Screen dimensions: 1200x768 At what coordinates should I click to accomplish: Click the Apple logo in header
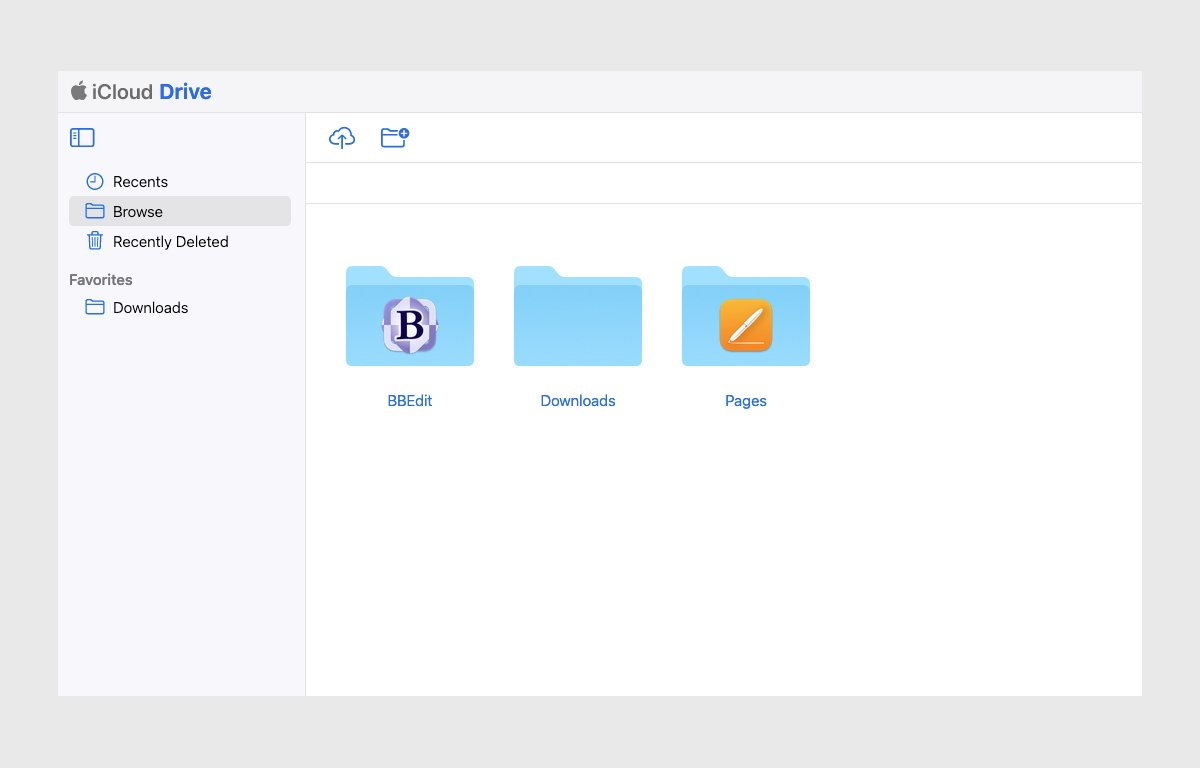pos(79,91)
